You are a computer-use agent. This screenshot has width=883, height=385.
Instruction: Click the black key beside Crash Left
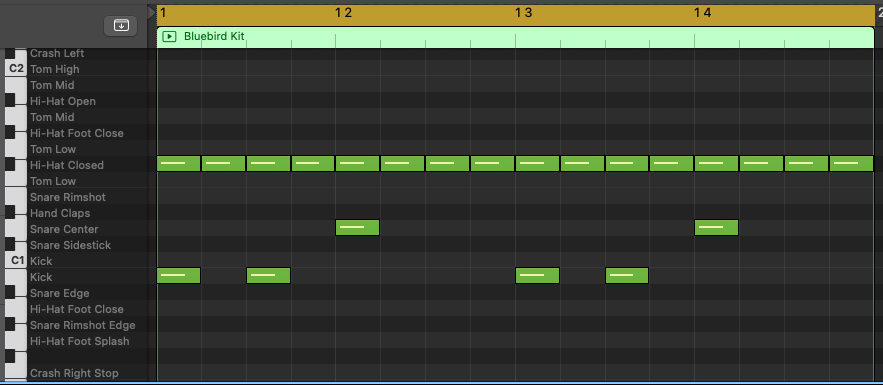pyautogui.click(x=10, y=53)
